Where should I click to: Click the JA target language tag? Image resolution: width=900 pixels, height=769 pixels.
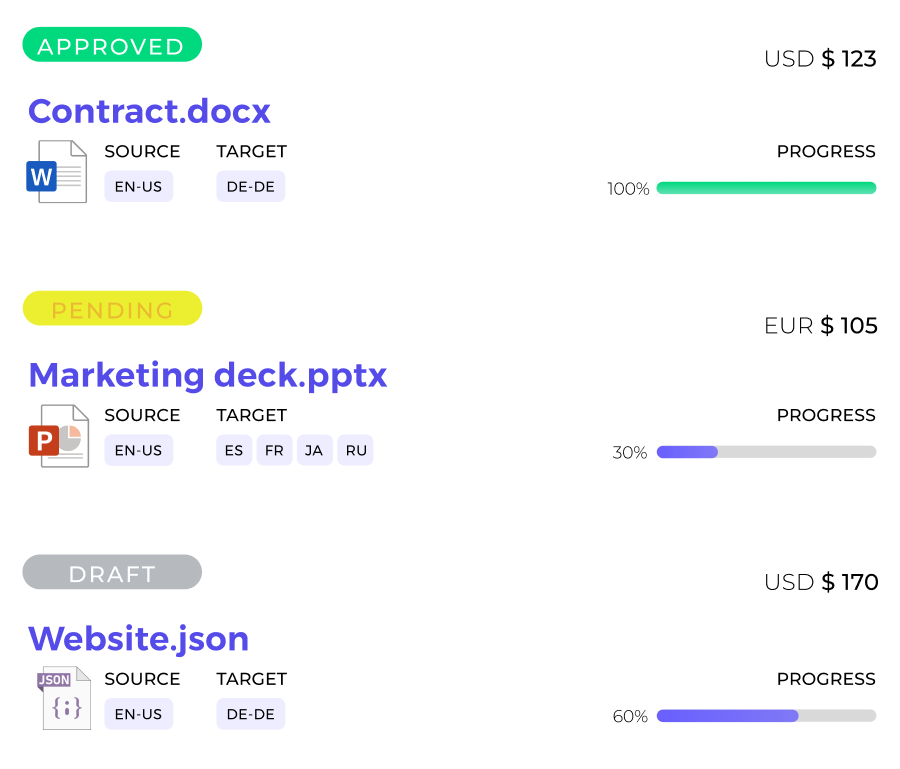314,450
